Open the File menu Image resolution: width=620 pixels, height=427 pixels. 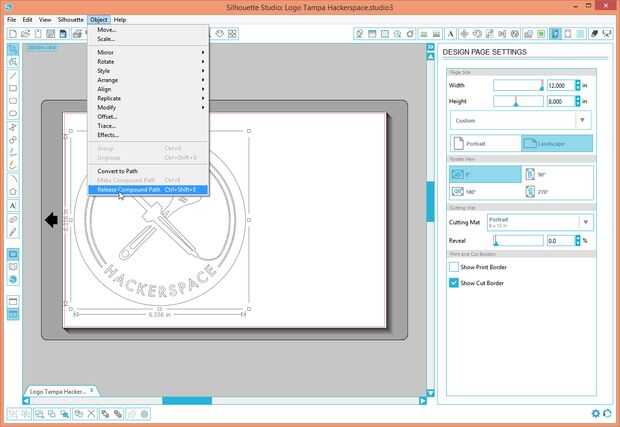pos(11,20)
